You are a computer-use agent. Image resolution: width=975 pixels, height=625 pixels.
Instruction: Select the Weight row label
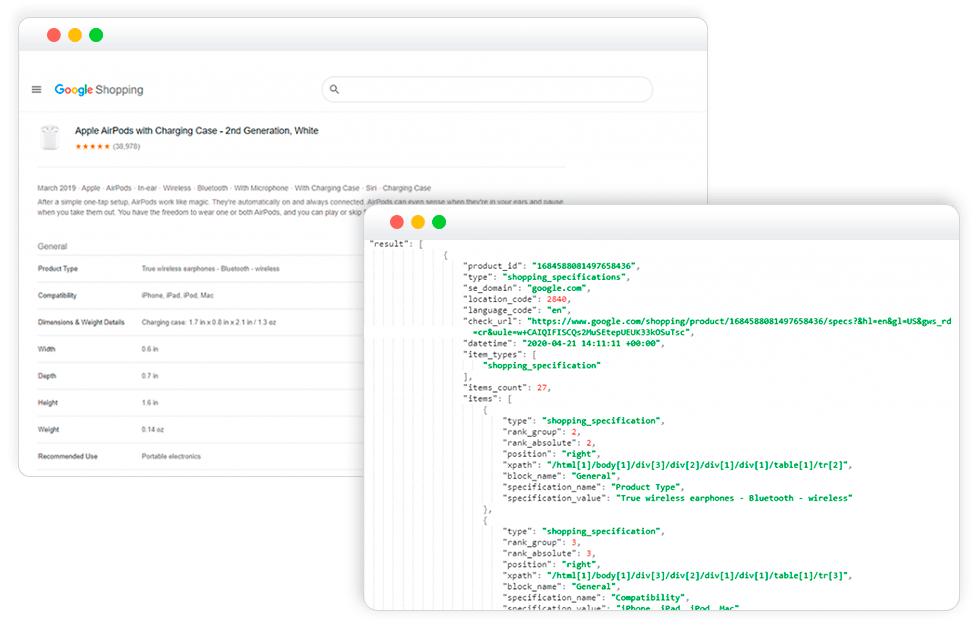pyautogui.click(x=49, y=429)
